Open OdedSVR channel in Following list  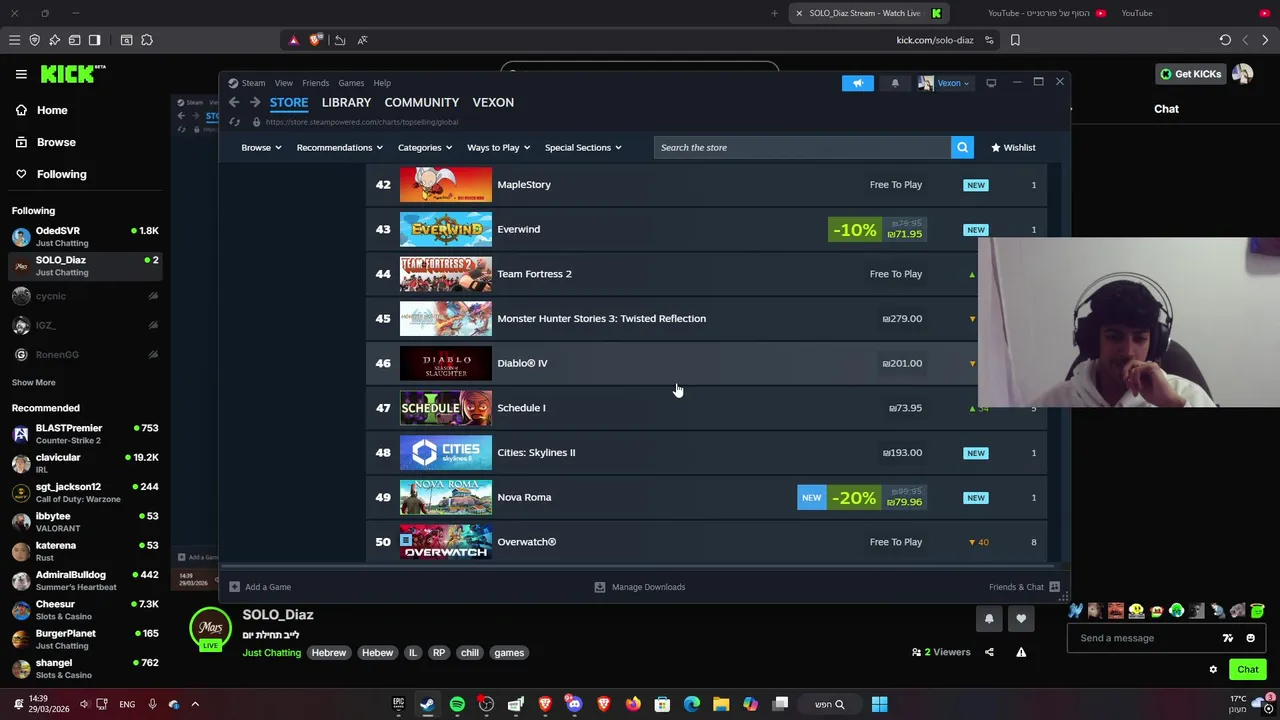(x=85, y=236)
